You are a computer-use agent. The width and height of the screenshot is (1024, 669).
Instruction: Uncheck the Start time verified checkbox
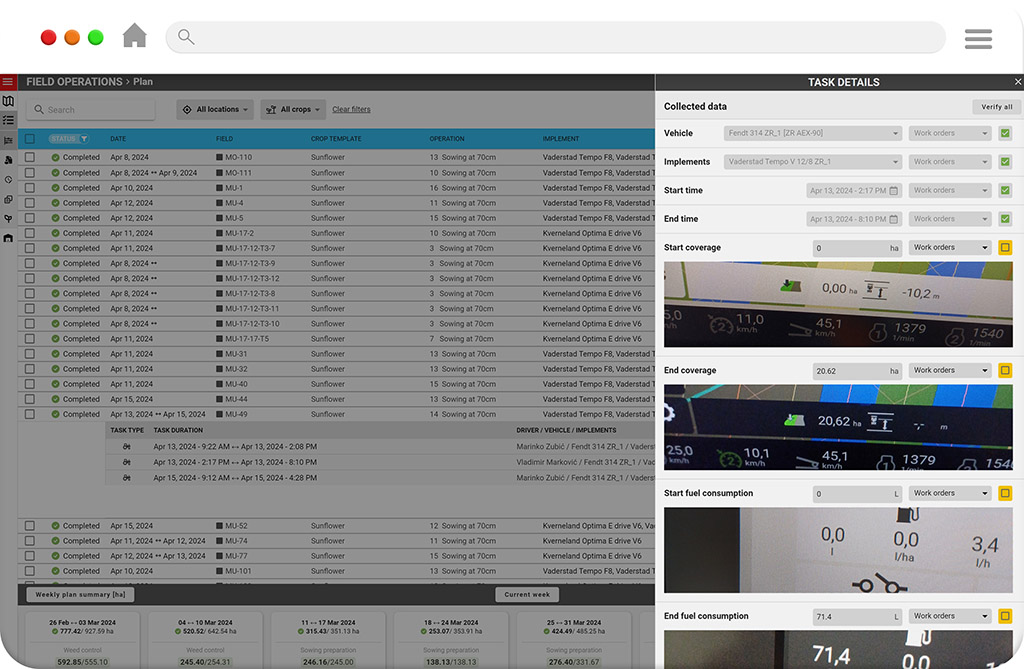pyautogui.click(x=1005, y=191)
